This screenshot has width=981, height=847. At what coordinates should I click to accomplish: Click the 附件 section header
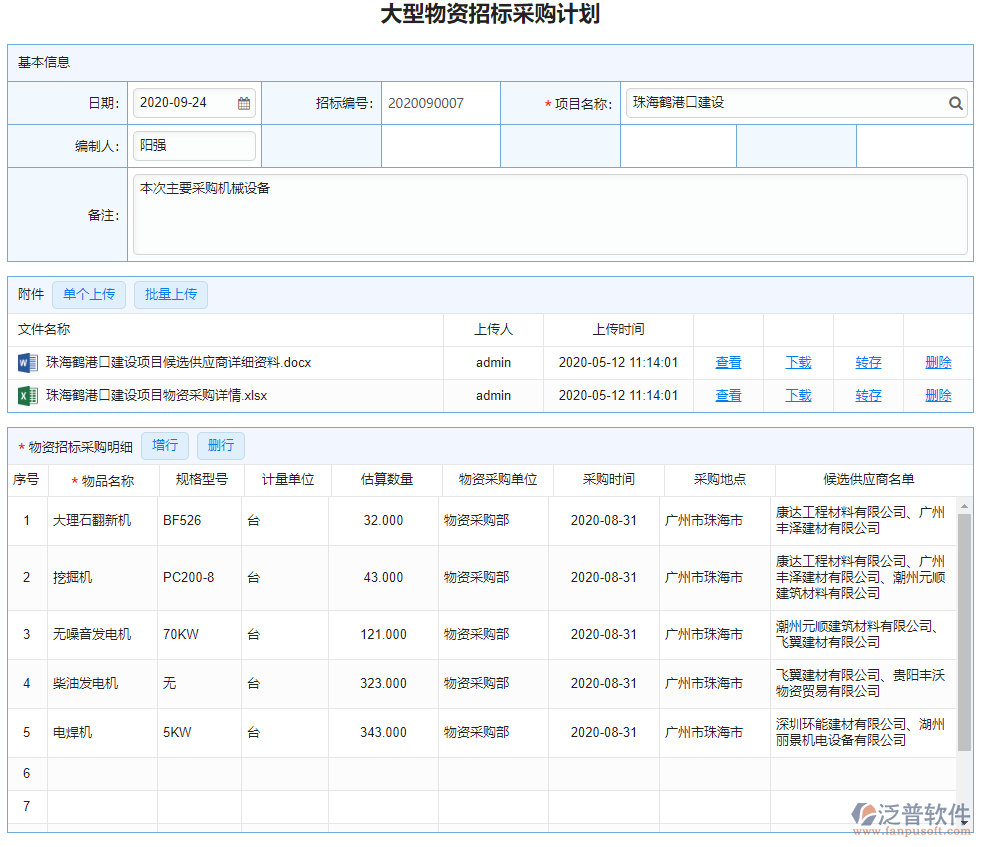(x=30, y=294)
